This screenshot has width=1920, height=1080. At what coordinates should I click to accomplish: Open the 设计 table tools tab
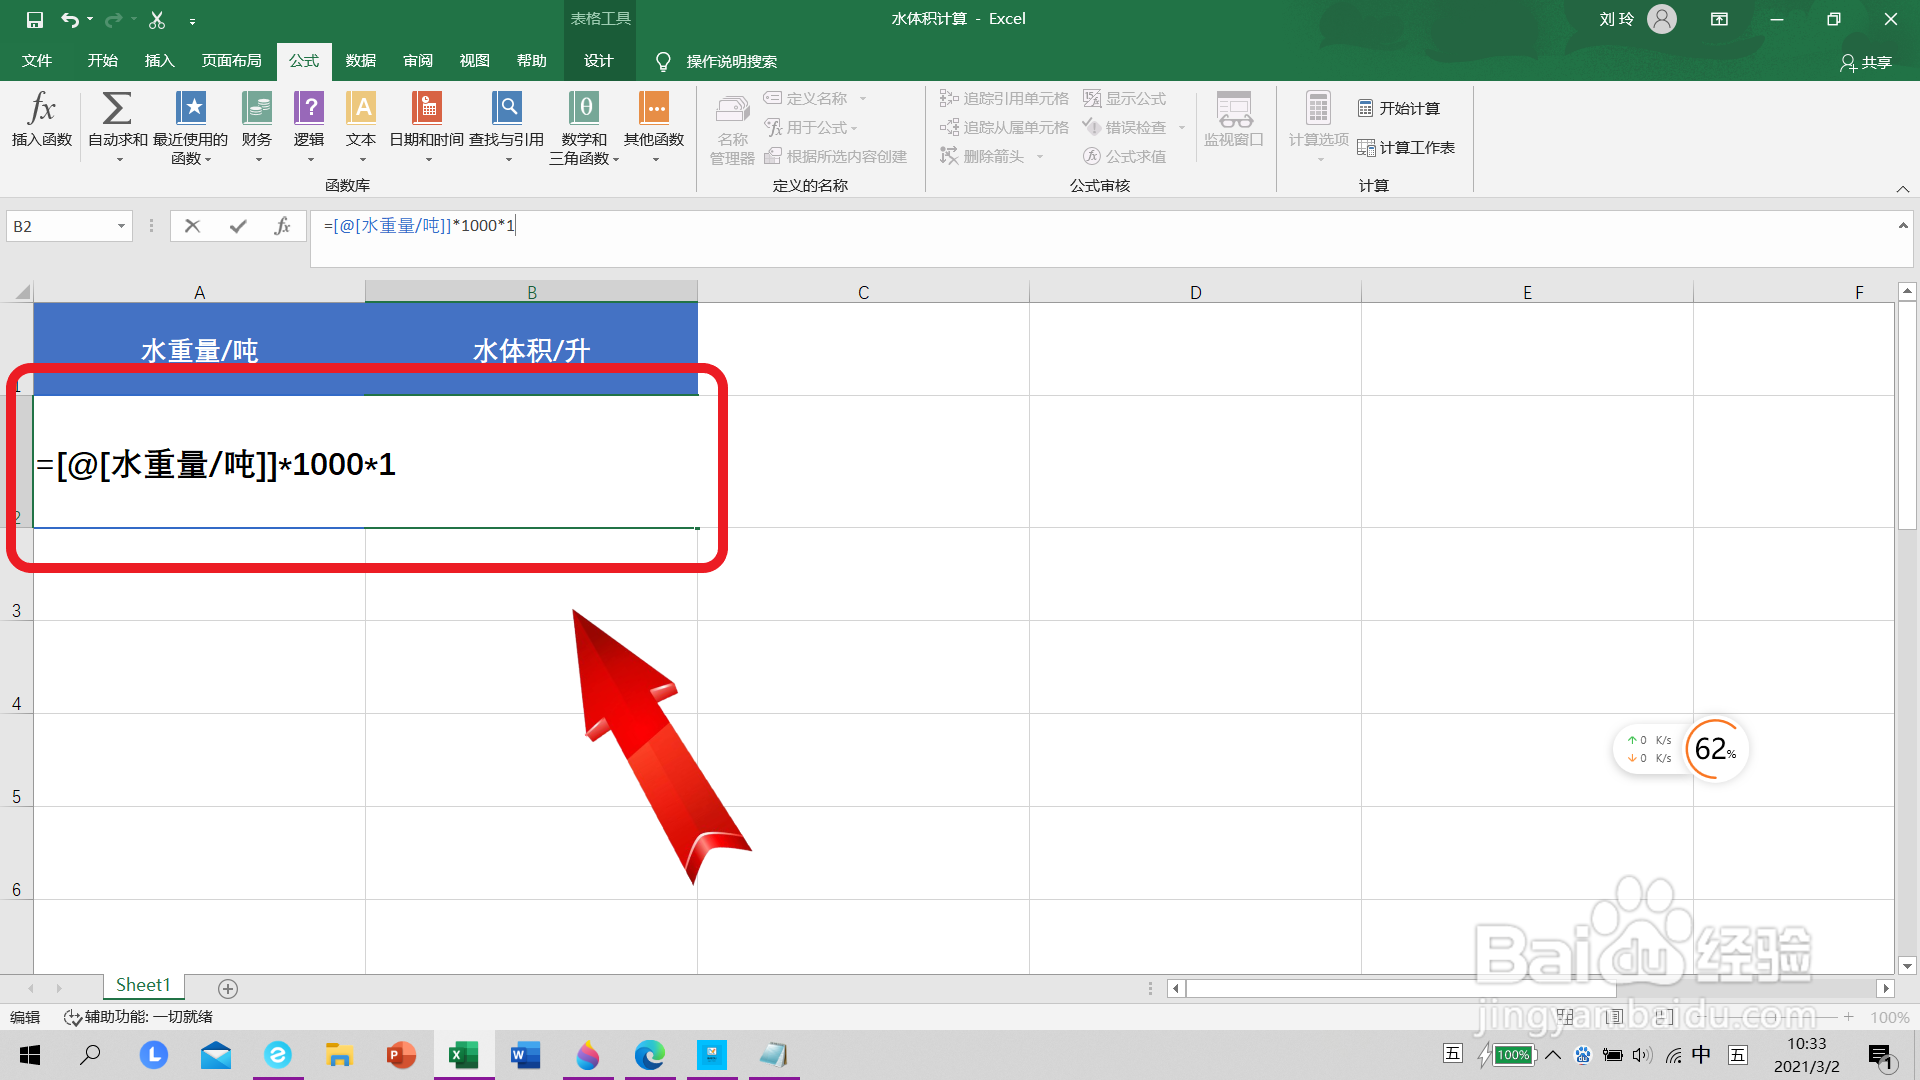click(598, 61)
